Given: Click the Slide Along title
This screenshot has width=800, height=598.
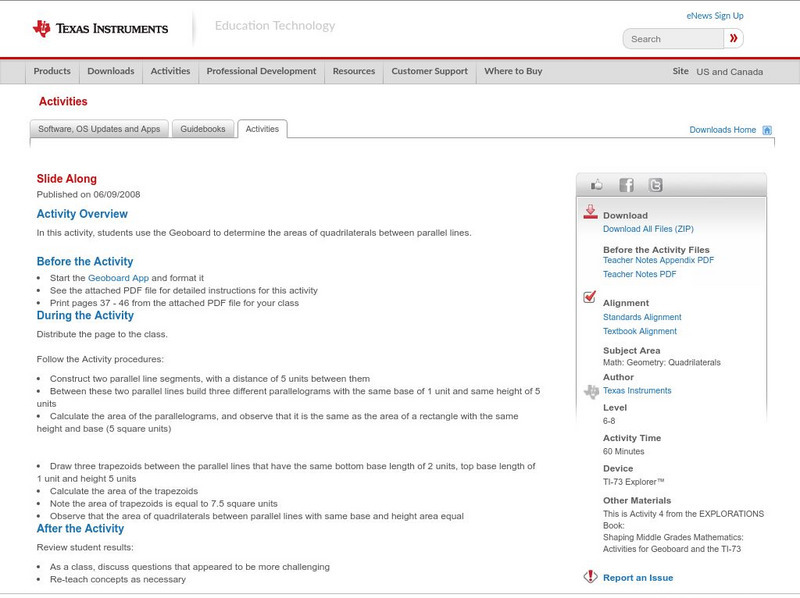Looking at the screenshot, I should [x=66, y=179].
